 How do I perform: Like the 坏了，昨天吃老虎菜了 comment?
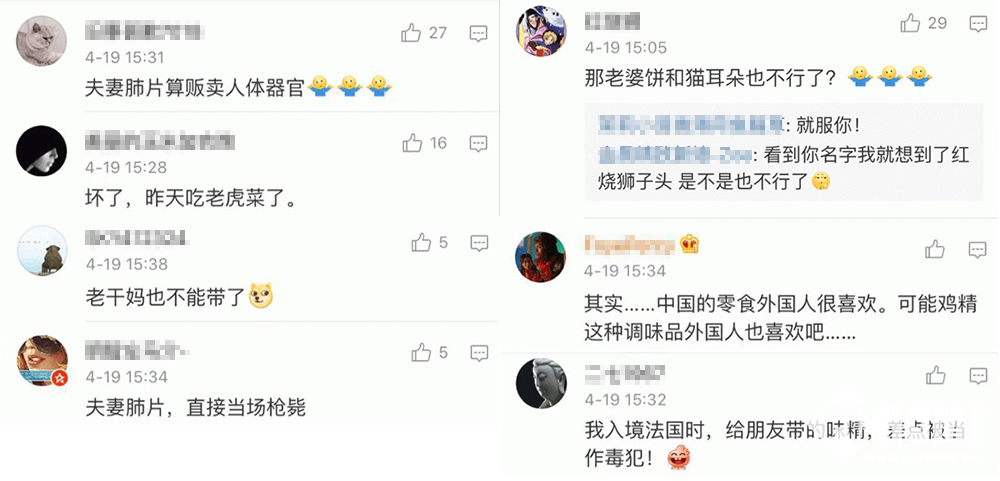point(412,143)
